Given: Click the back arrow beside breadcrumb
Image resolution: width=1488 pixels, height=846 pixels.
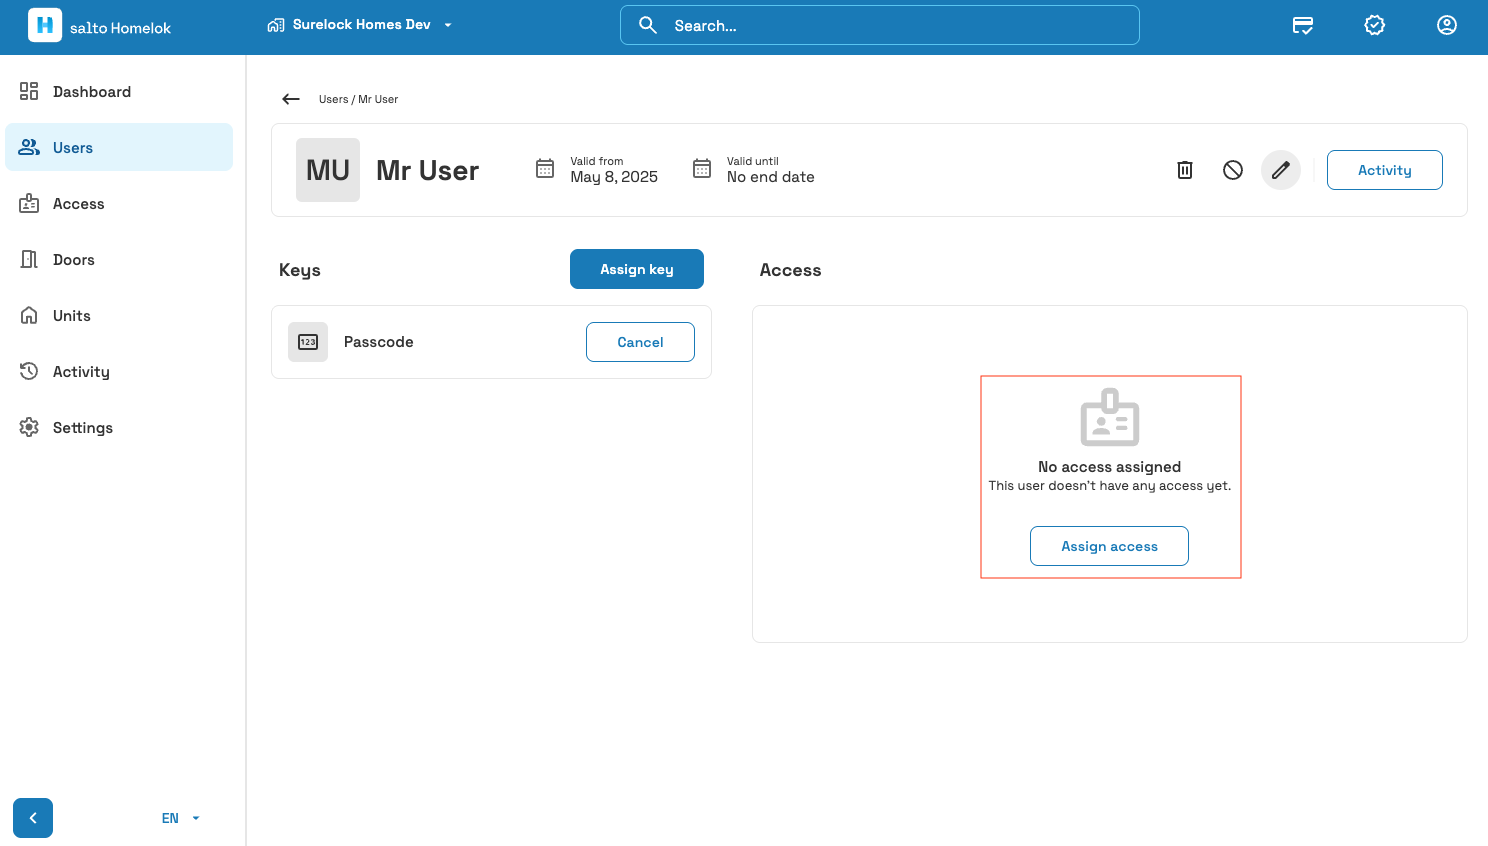Looking at the screenshot, I should click(291, 99).
